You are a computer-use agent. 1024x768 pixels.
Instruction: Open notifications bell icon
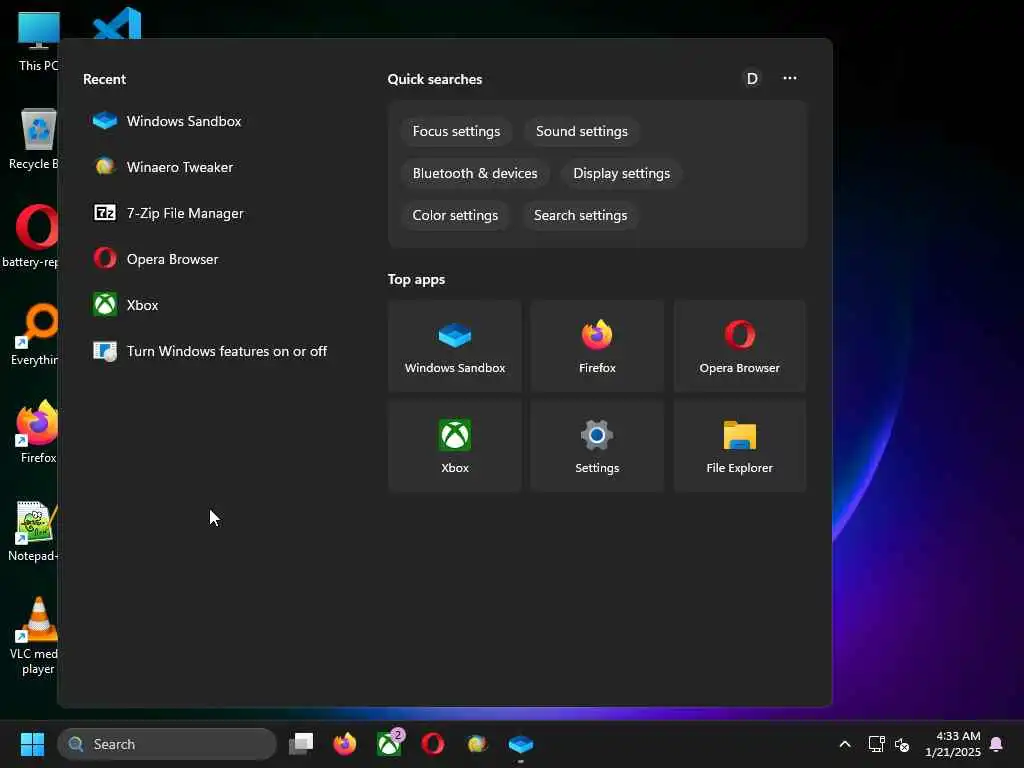pos(997,744)
